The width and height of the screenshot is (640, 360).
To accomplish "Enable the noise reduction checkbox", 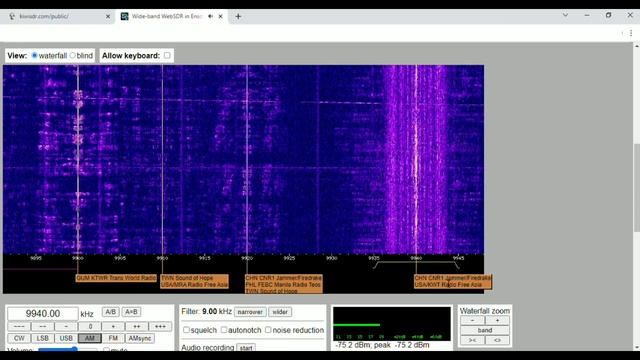I will pyautogui.click(x=268, y=330).
